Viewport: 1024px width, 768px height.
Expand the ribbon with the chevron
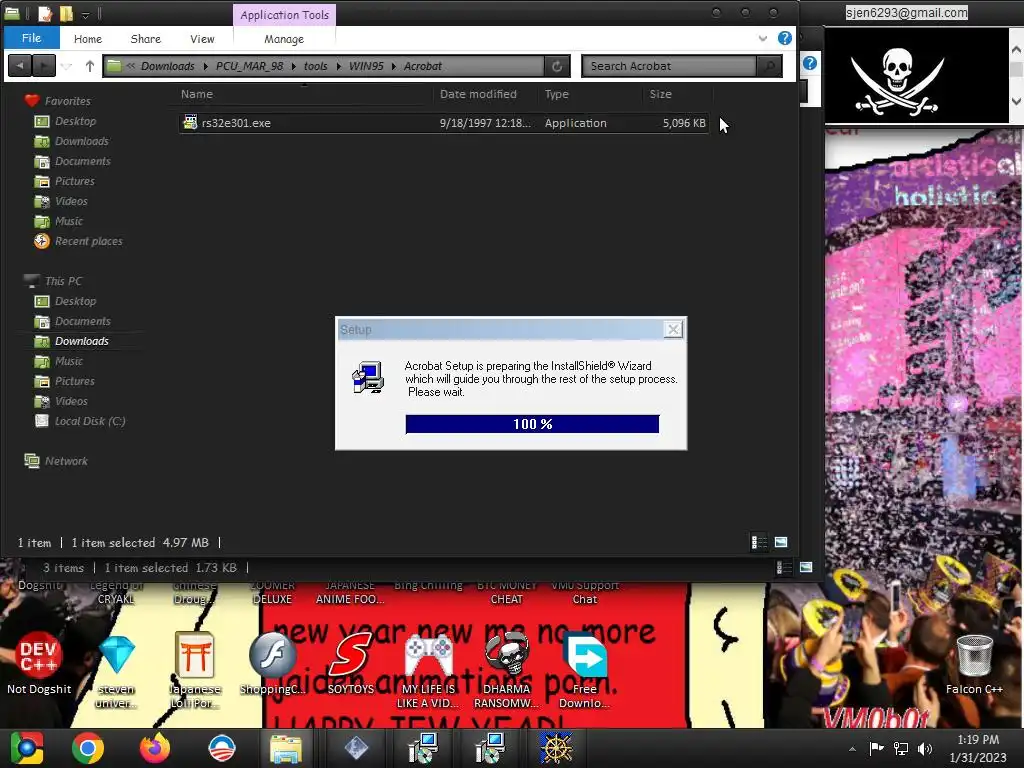[763, 39]
